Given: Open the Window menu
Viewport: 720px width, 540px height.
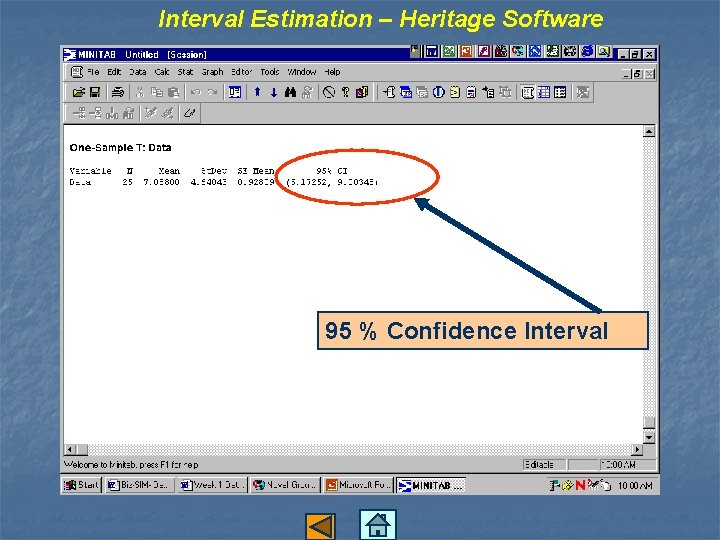Looking at the screenshot, I should point(302,72).
